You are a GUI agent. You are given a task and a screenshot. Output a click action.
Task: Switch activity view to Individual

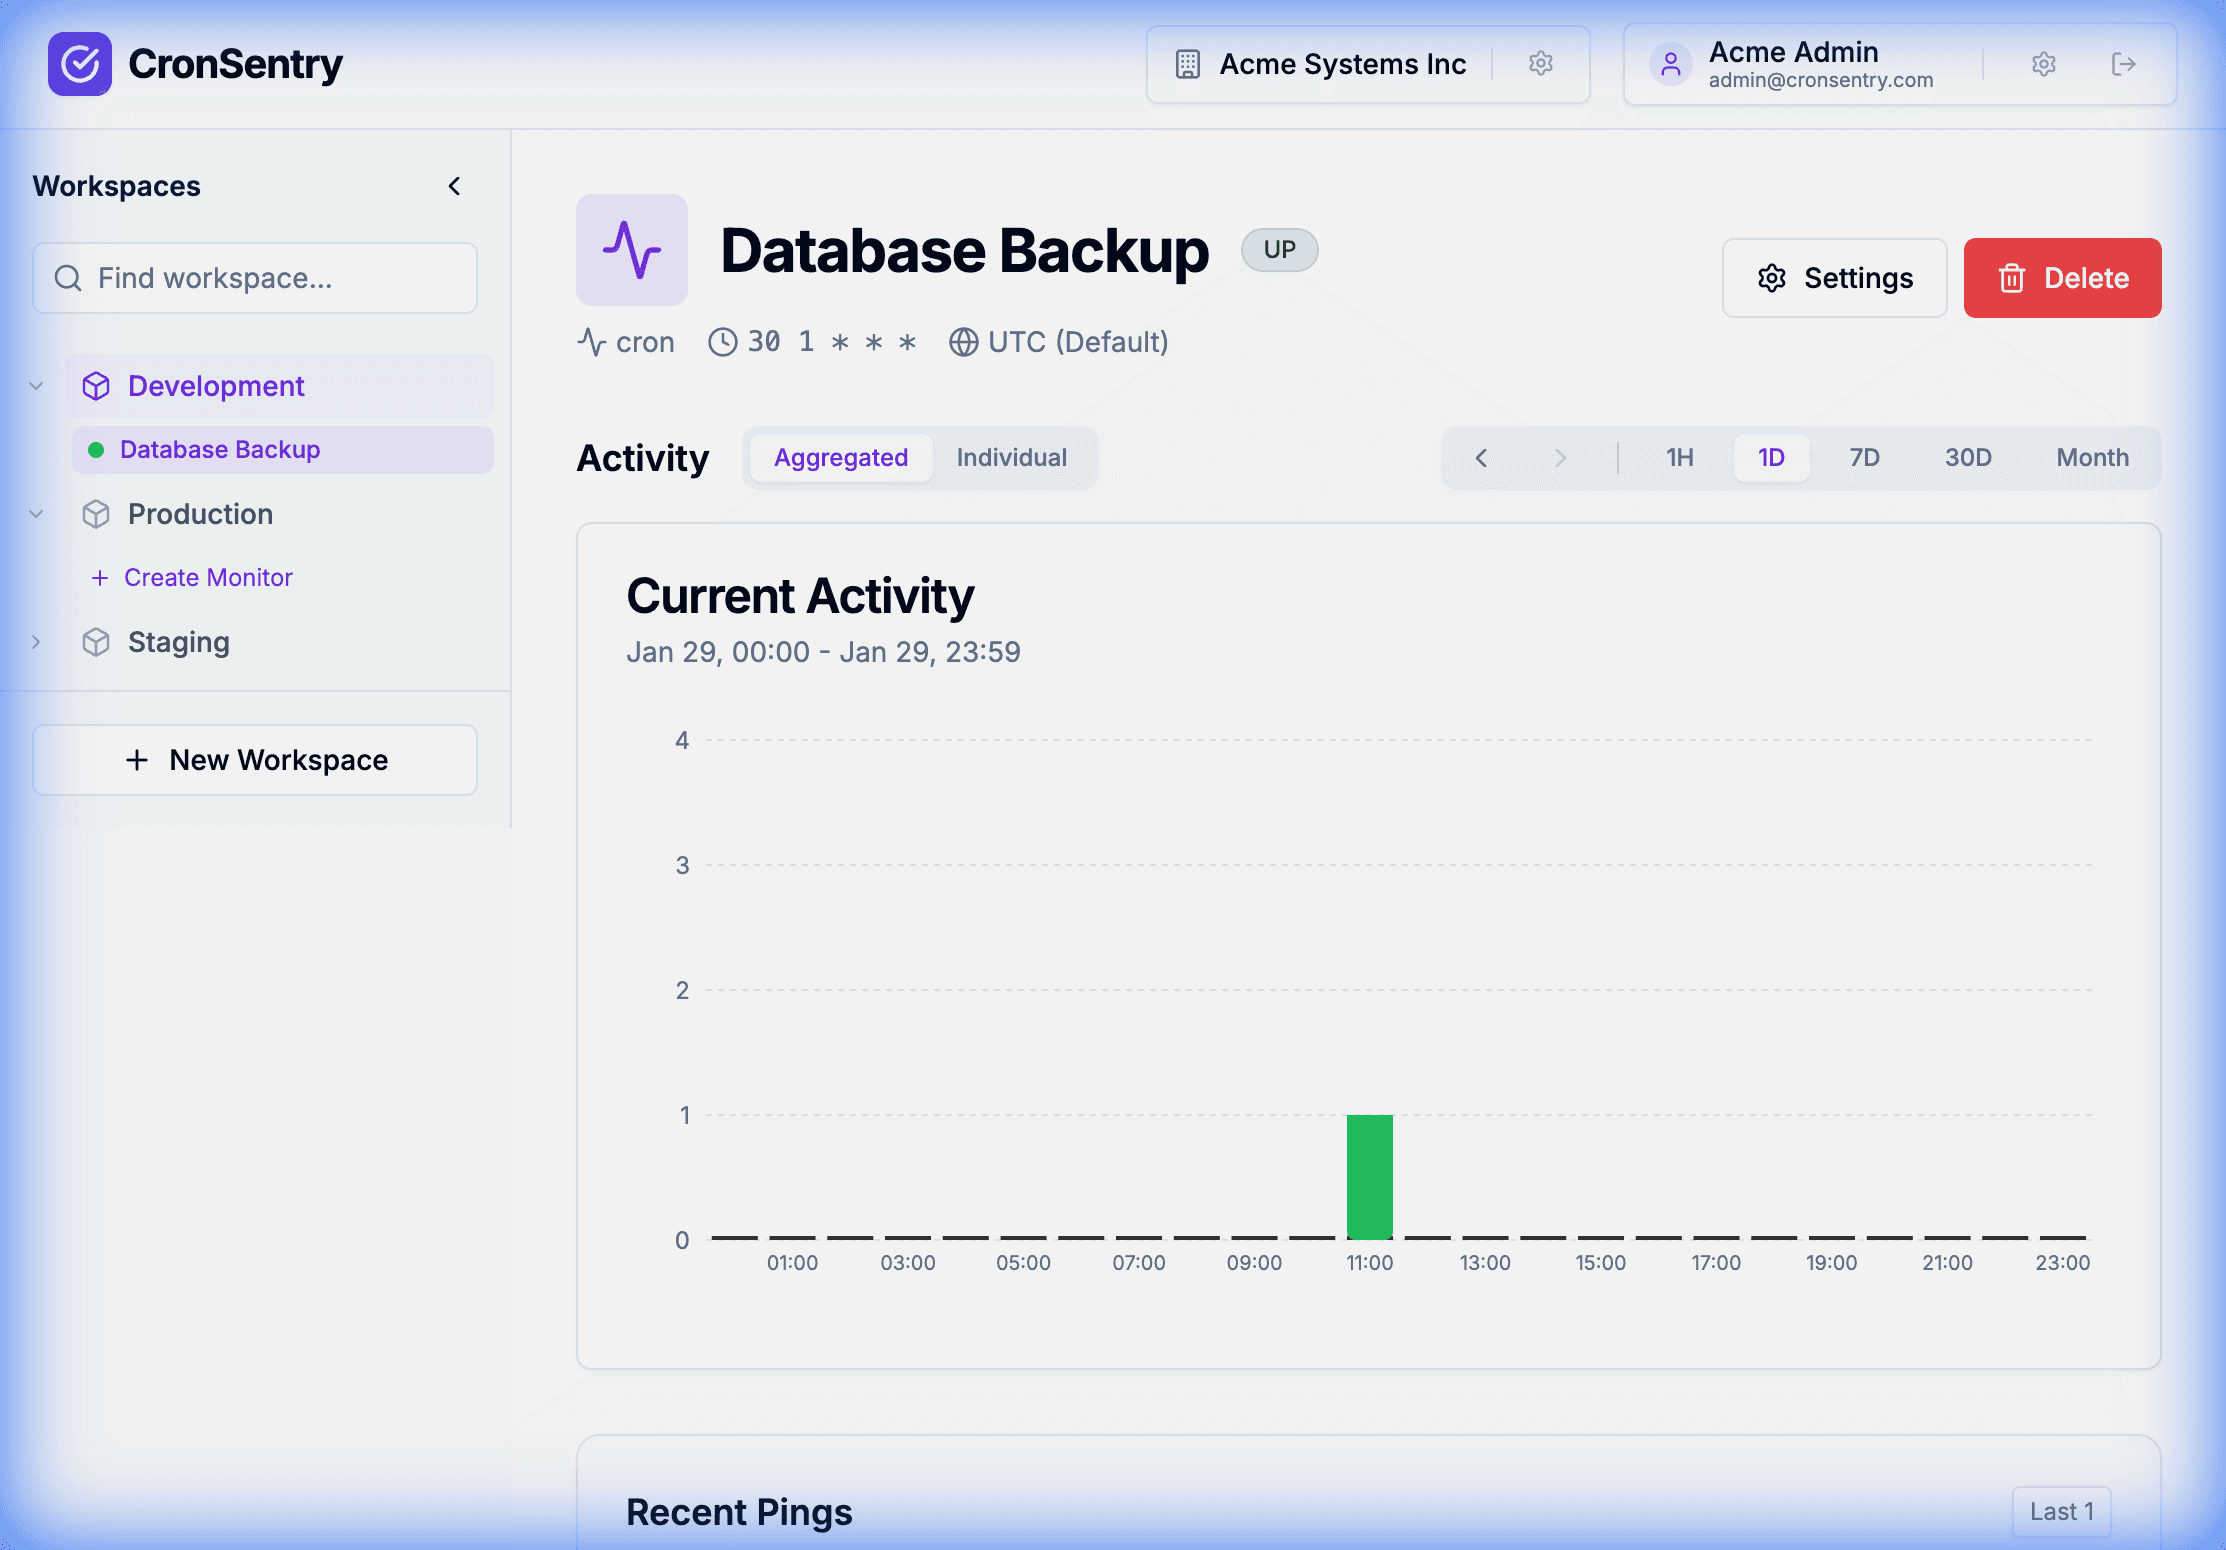coord(1012,458)
